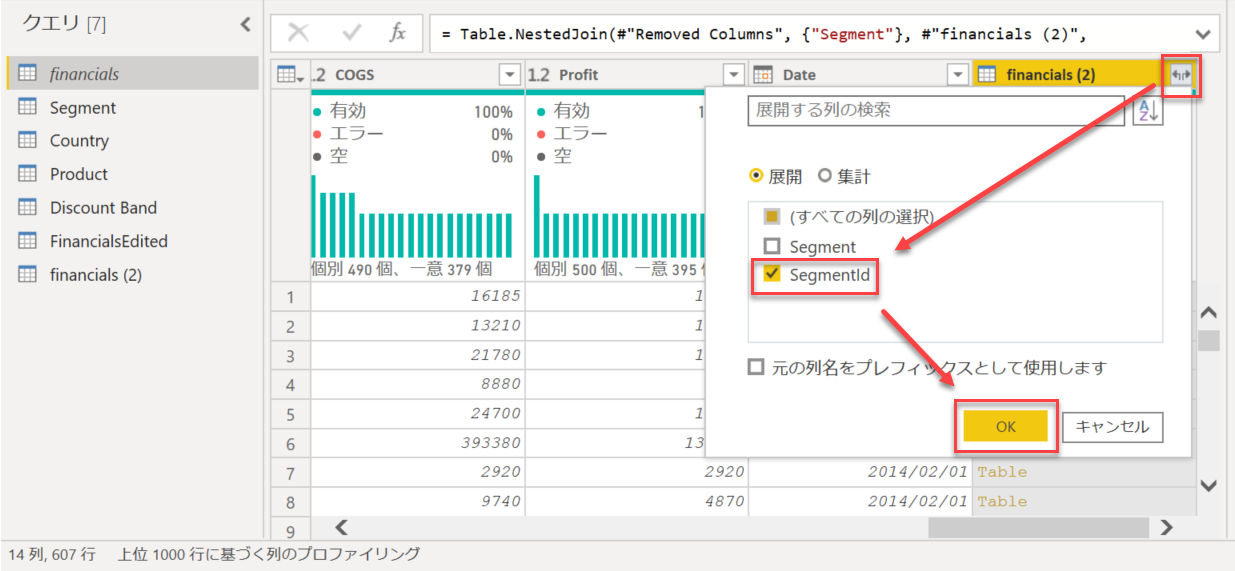Open the COGS column filter dropdown
Screen dimensions: 1235x571
(510, 75)
